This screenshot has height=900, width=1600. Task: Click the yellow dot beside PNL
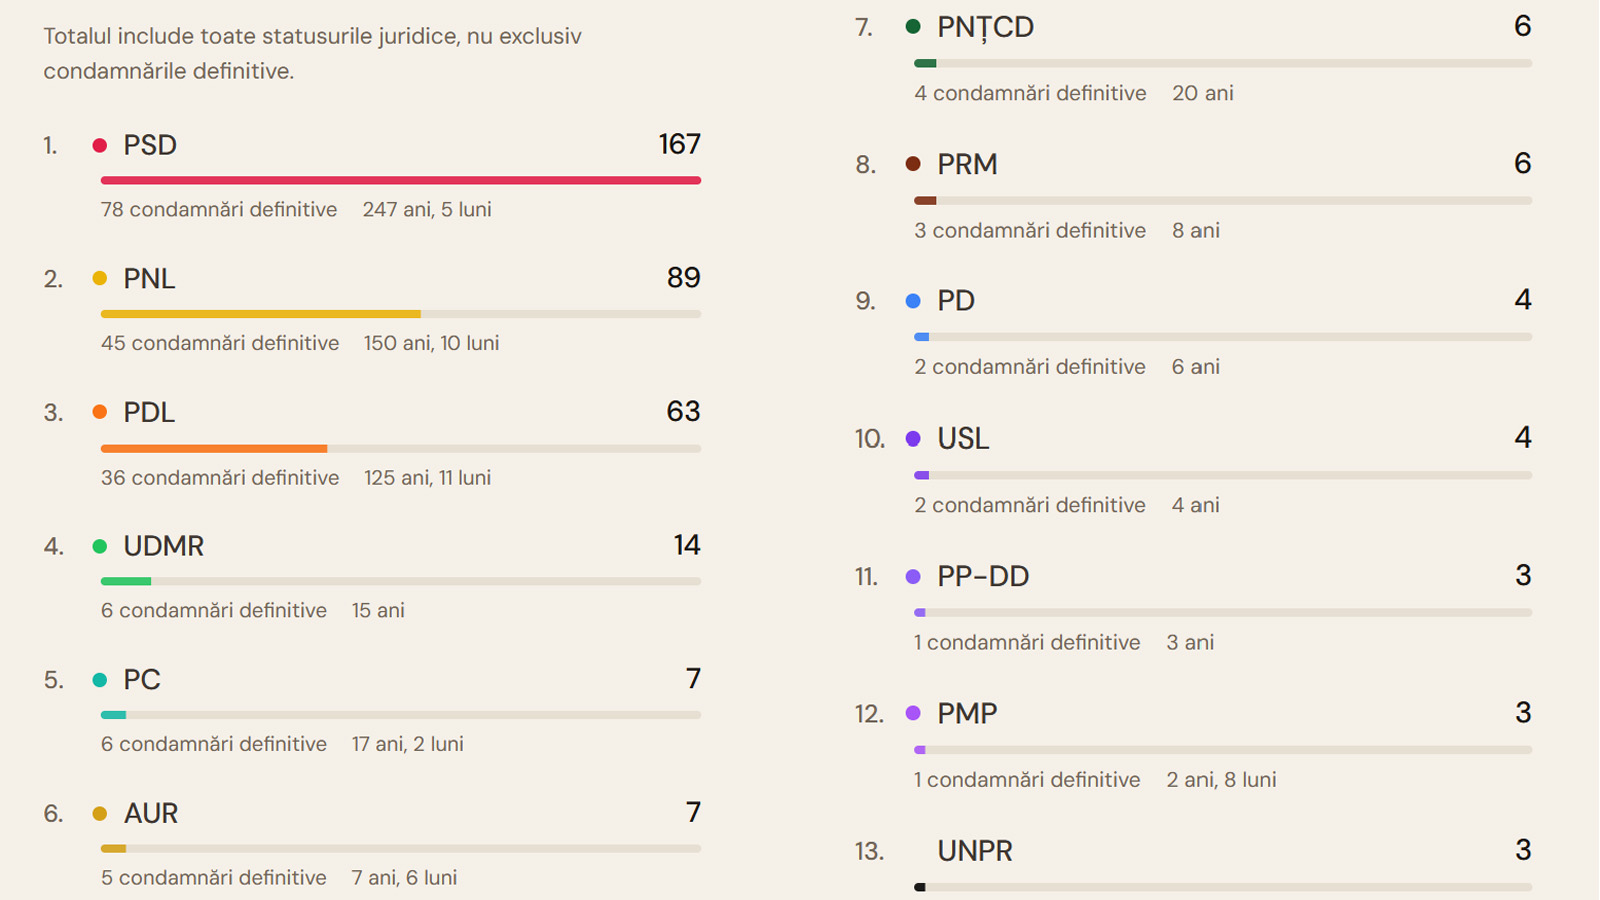pos(100,279)
